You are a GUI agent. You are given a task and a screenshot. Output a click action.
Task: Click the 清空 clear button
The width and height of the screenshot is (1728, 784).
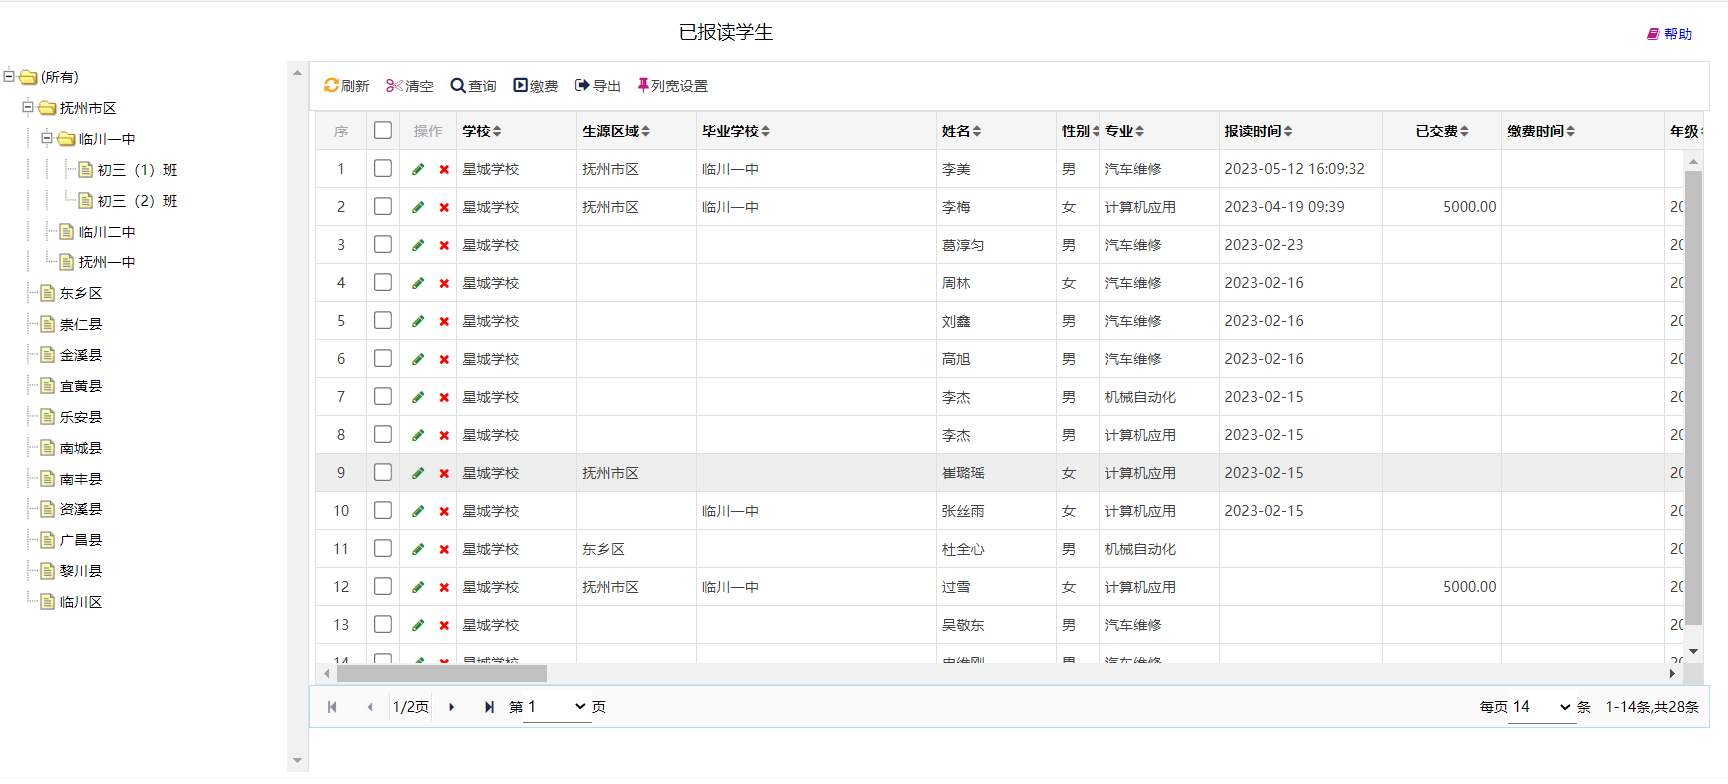pos(410,86)
